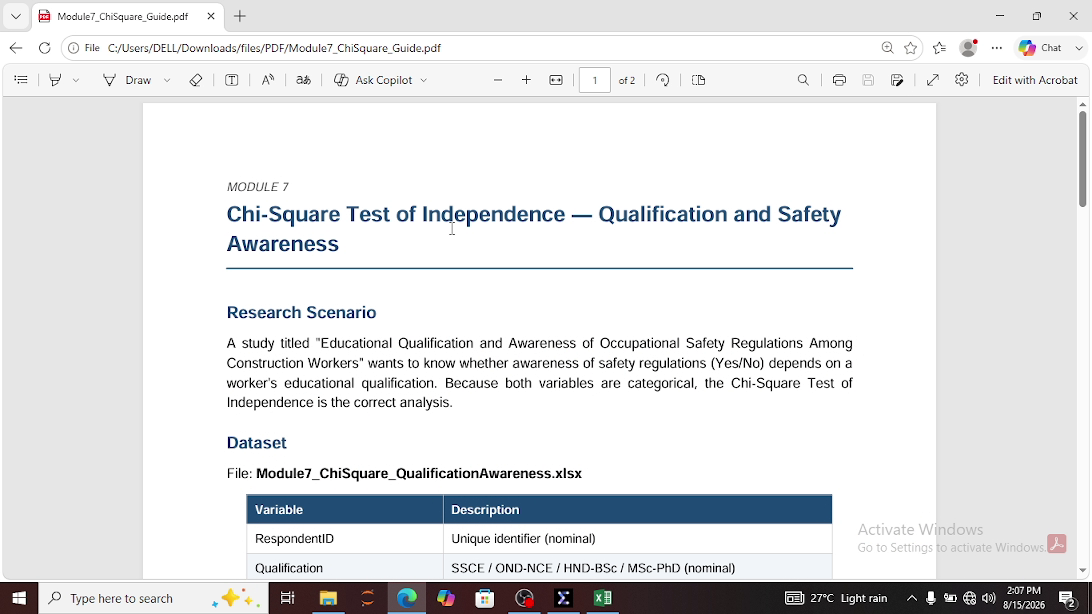The image size is (1092, 614).
Task: Click the Acrobat icon in page corner
Action: point(1056,544)
